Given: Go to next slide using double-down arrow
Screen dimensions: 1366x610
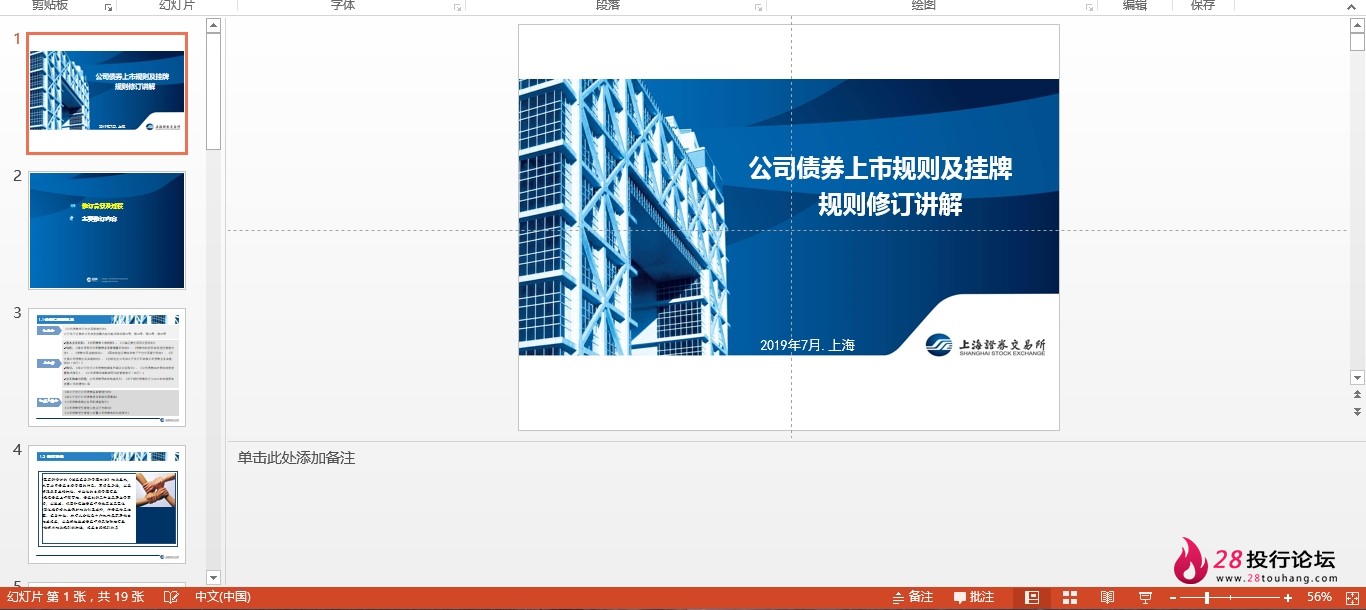Looking at the screenshot, I should click(1357, 411).
